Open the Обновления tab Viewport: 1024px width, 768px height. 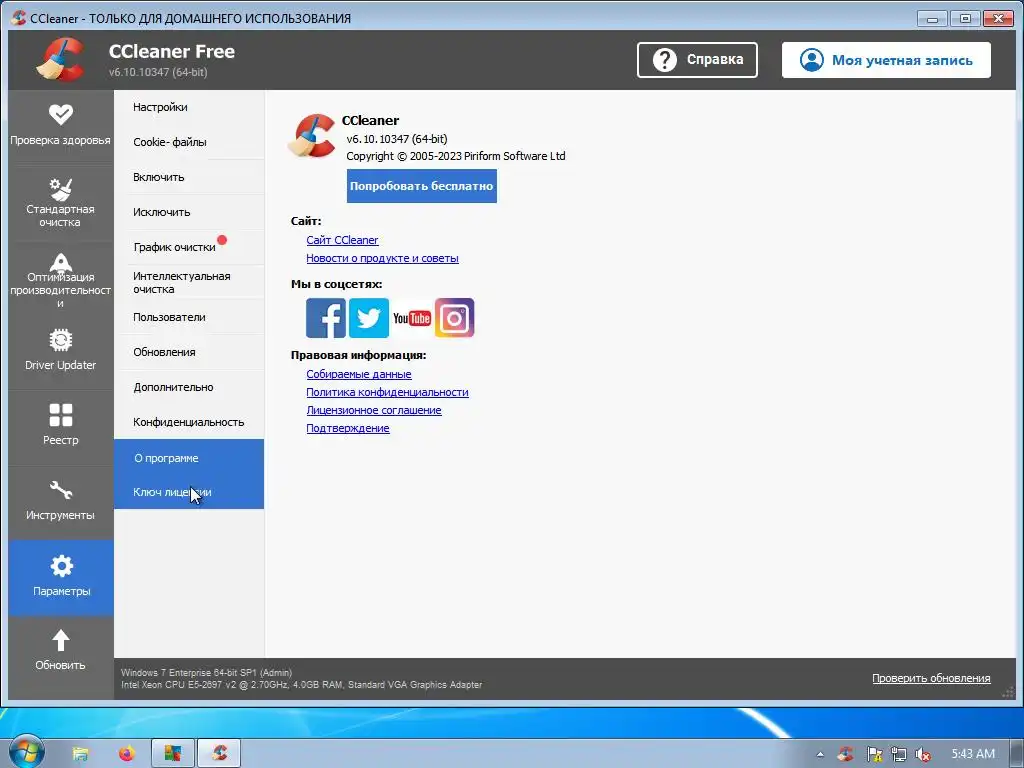click(189, 352)
